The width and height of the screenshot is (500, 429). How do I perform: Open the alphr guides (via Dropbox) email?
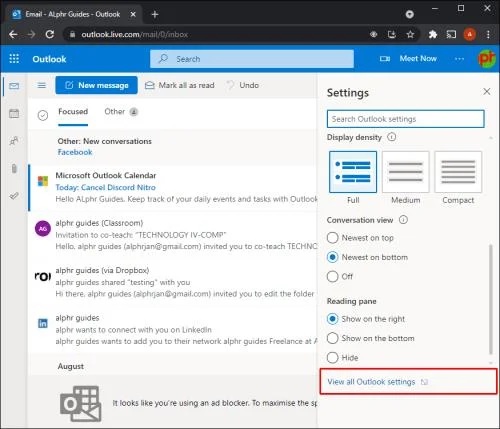click(x=173, y=282)
